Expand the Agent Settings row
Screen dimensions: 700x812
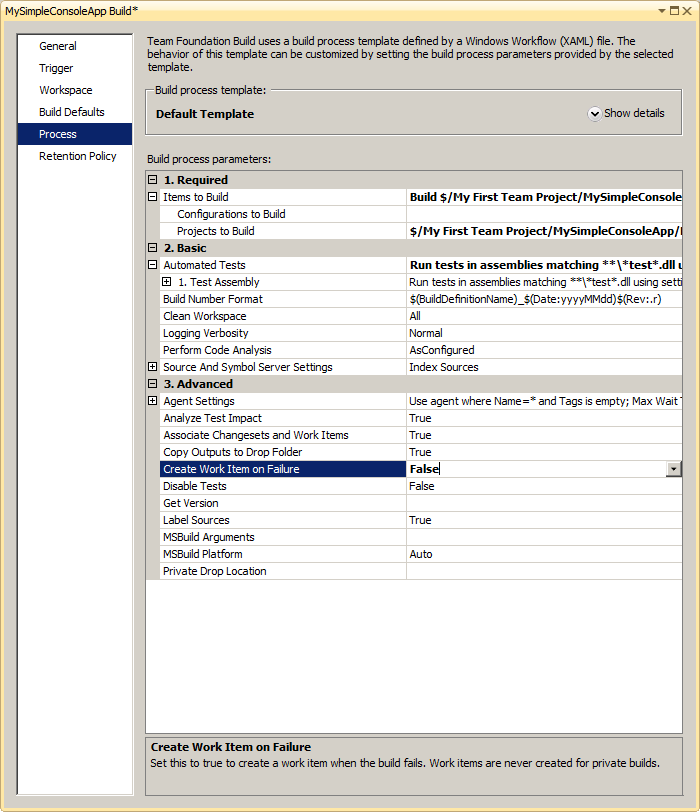click(152, 401)
